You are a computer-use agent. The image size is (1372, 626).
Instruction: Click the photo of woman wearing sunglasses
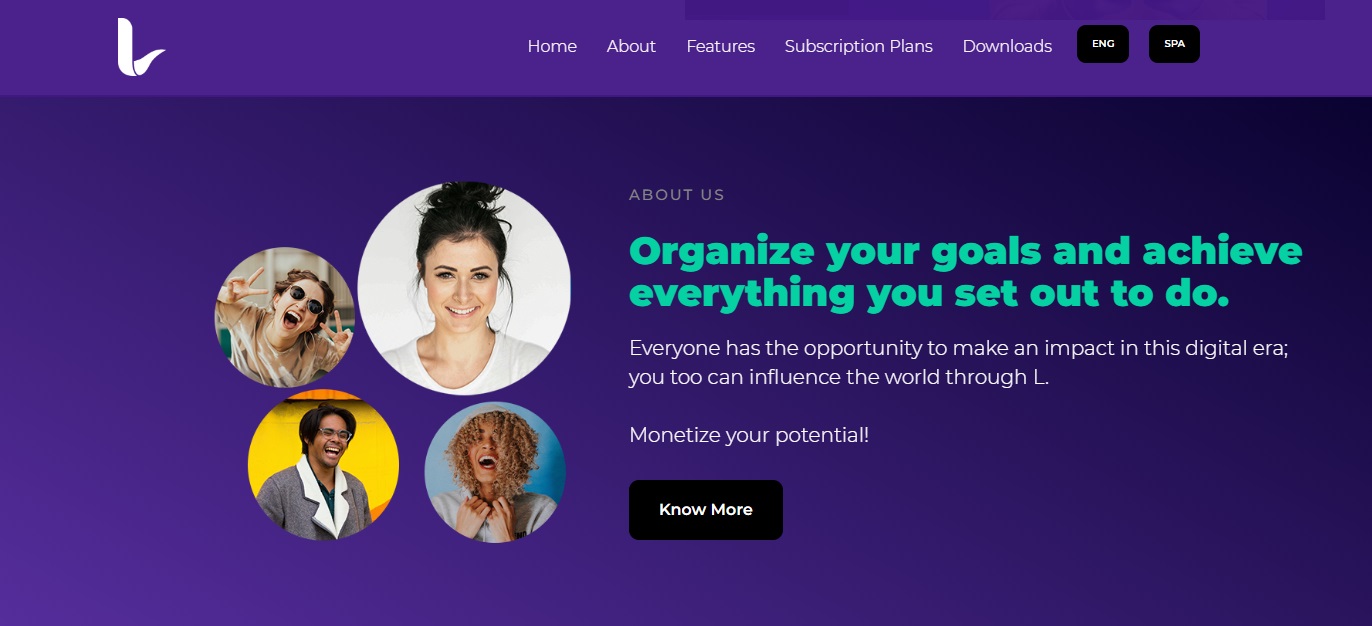pos(285,317)
